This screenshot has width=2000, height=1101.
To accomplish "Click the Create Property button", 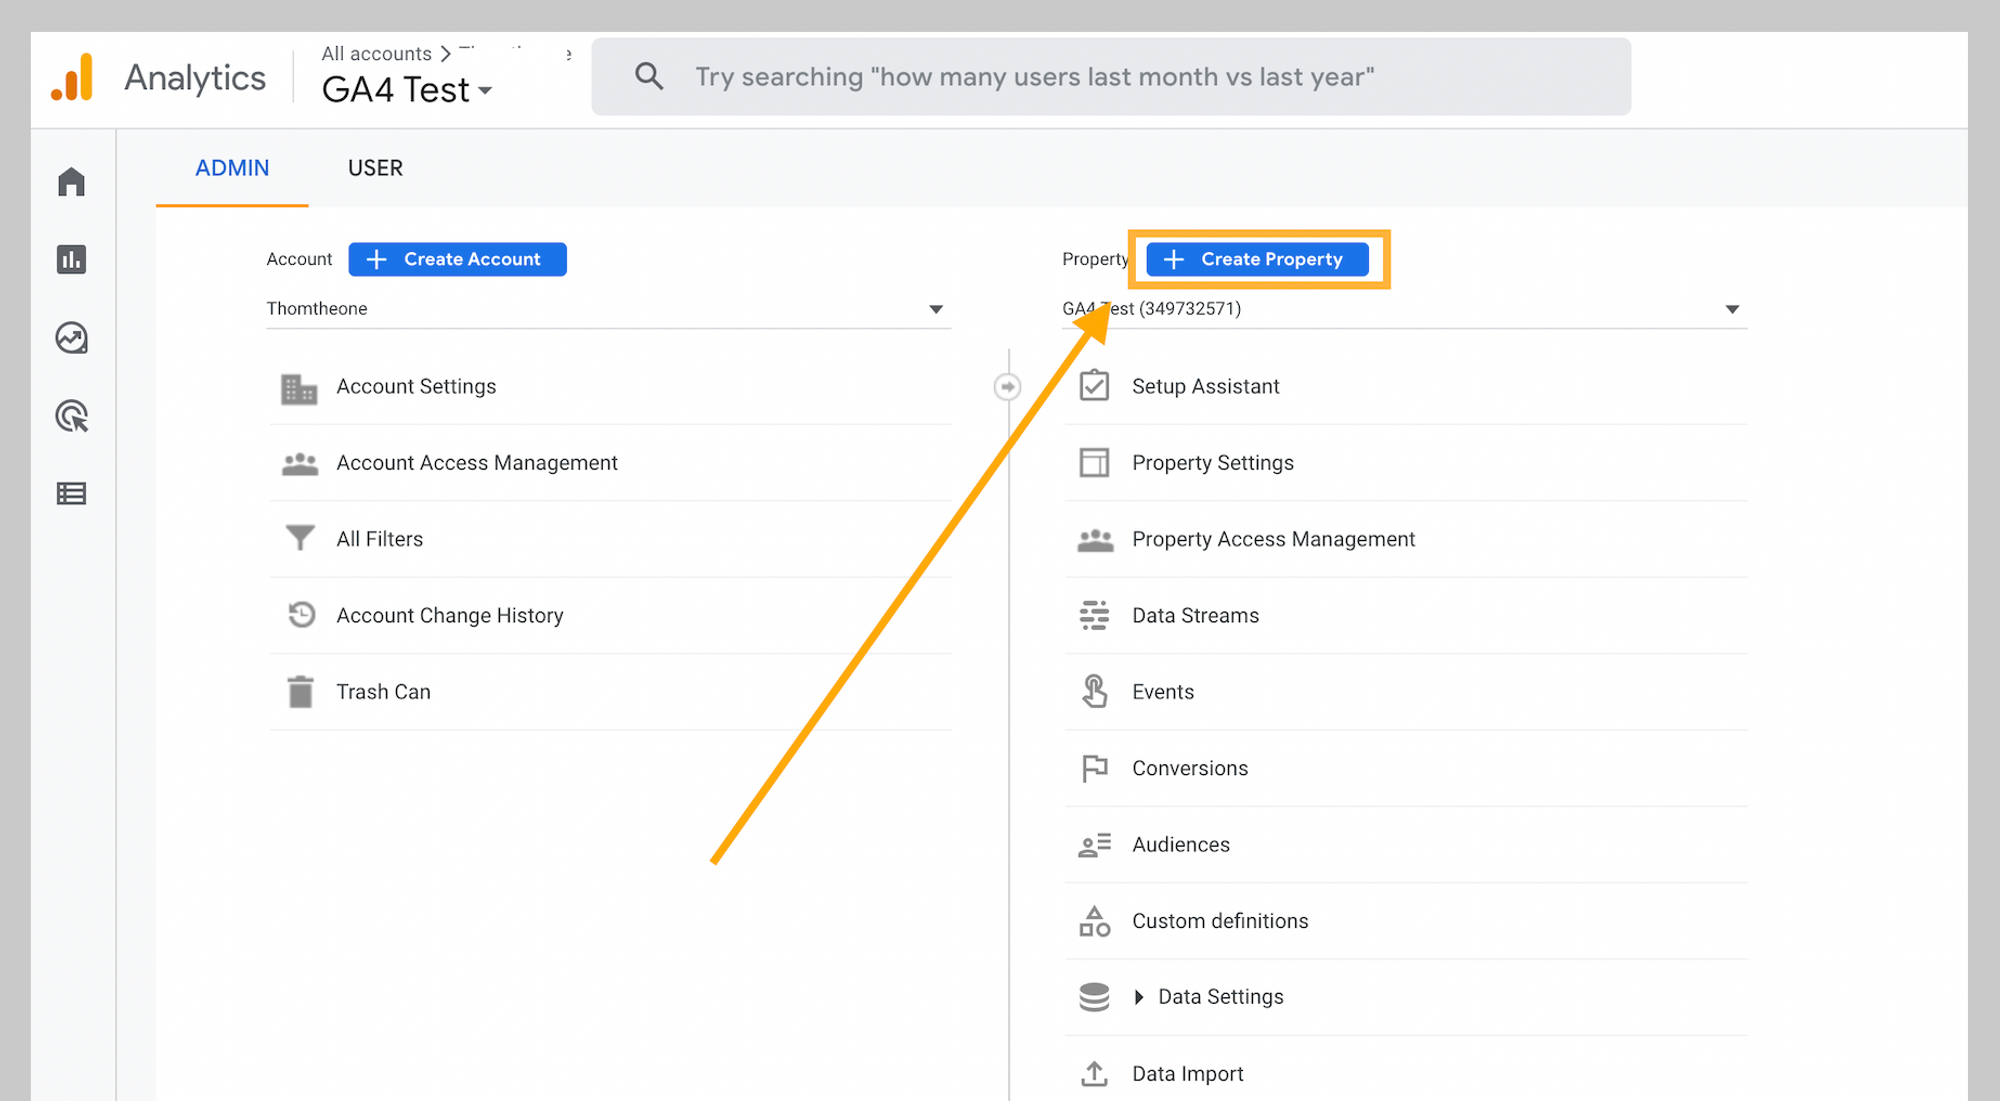I will (1257, 259).
